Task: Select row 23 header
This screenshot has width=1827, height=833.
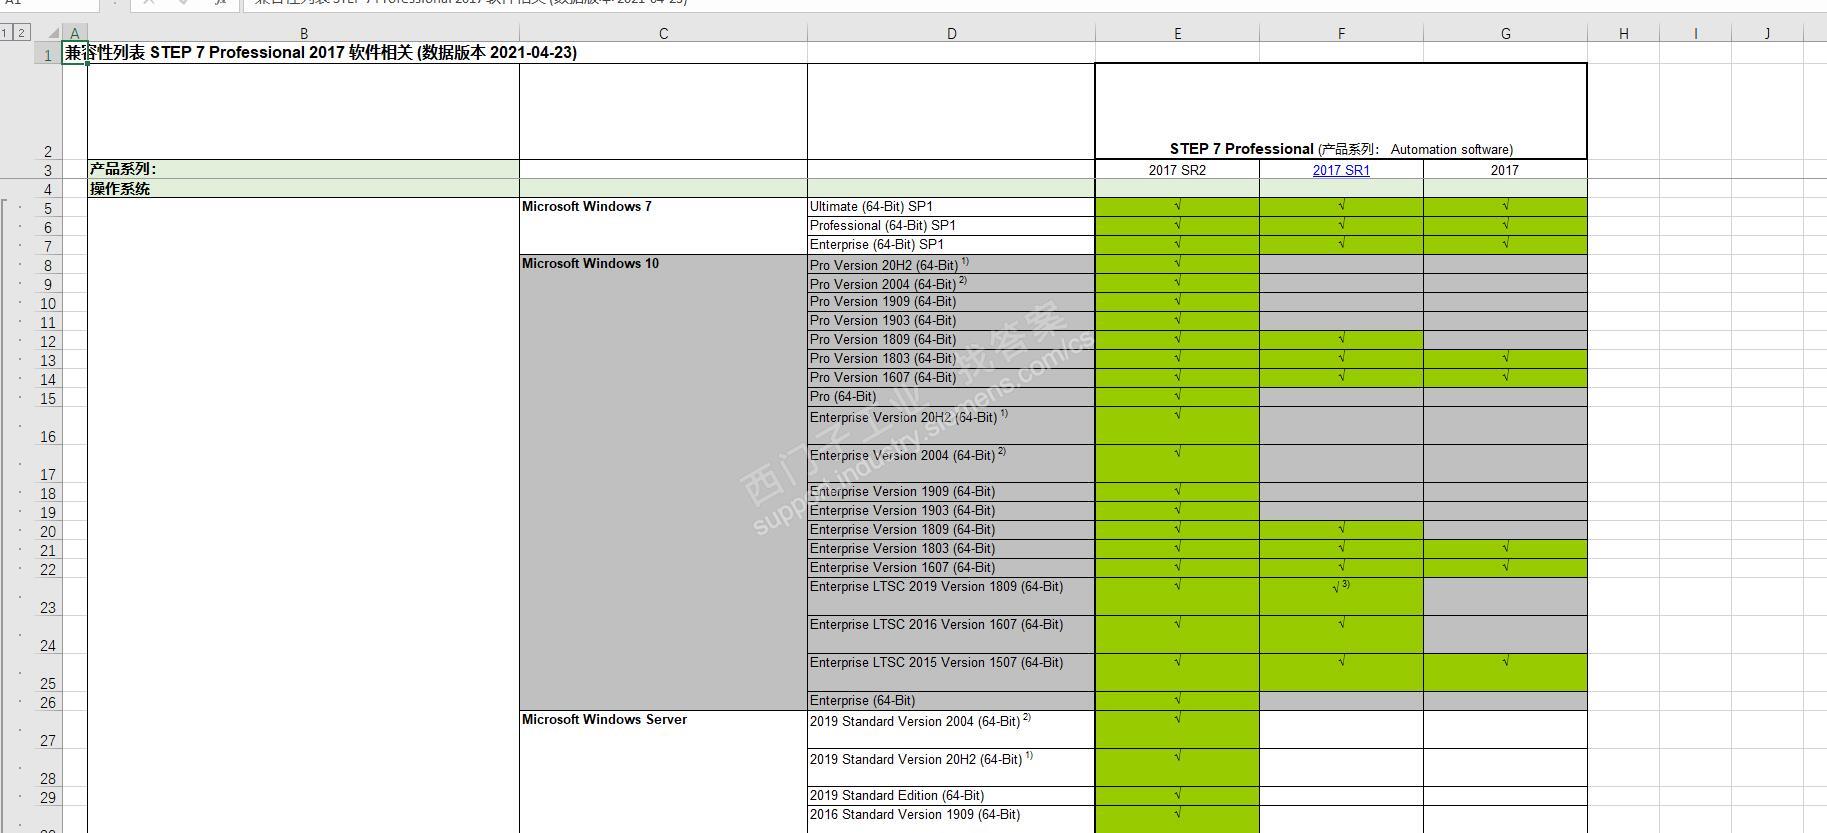Action: [x=47, y=597]
